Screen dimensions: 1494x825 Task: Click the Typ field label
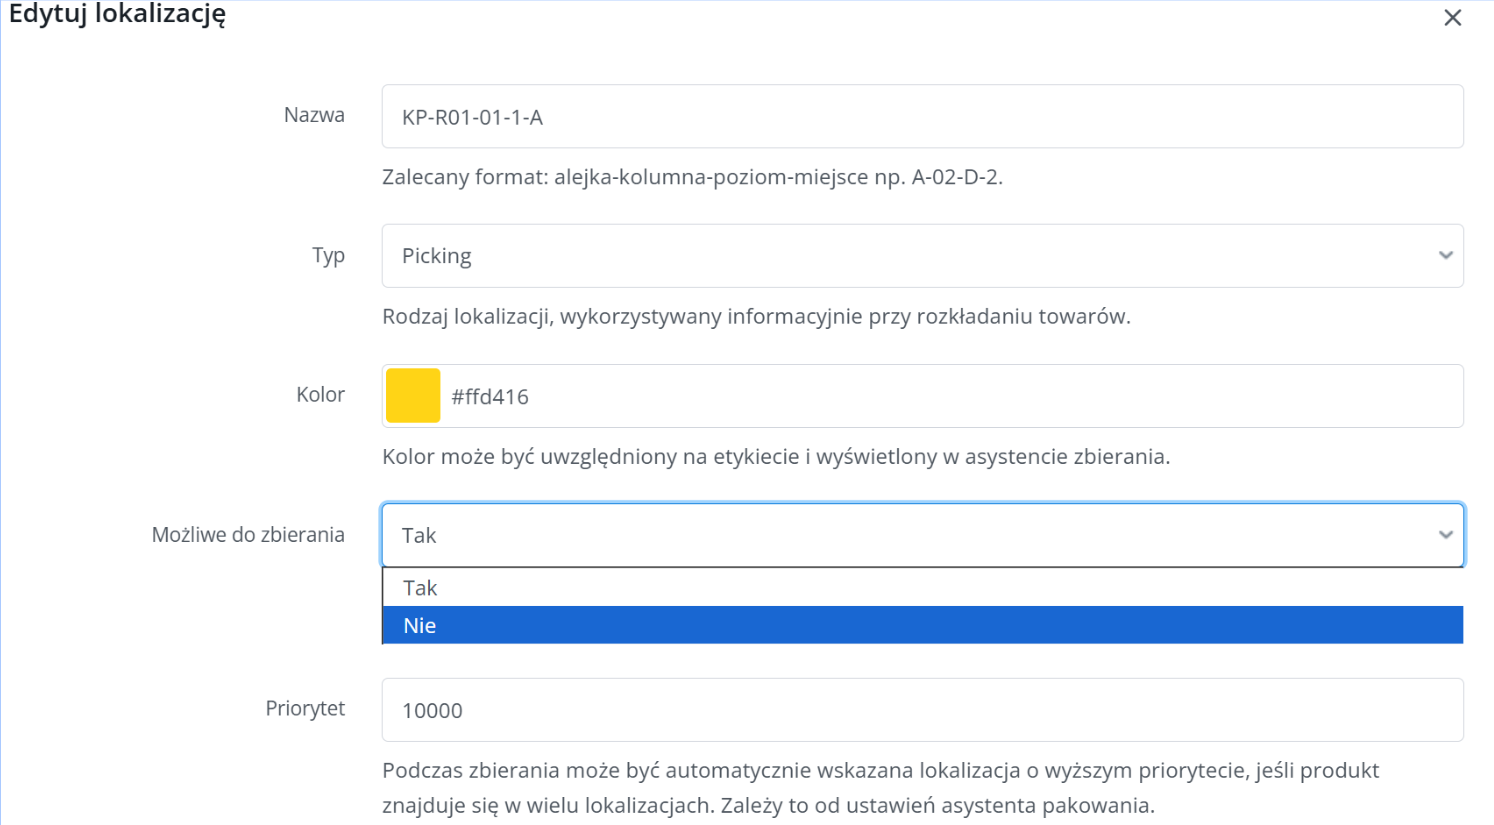point(328,255)
